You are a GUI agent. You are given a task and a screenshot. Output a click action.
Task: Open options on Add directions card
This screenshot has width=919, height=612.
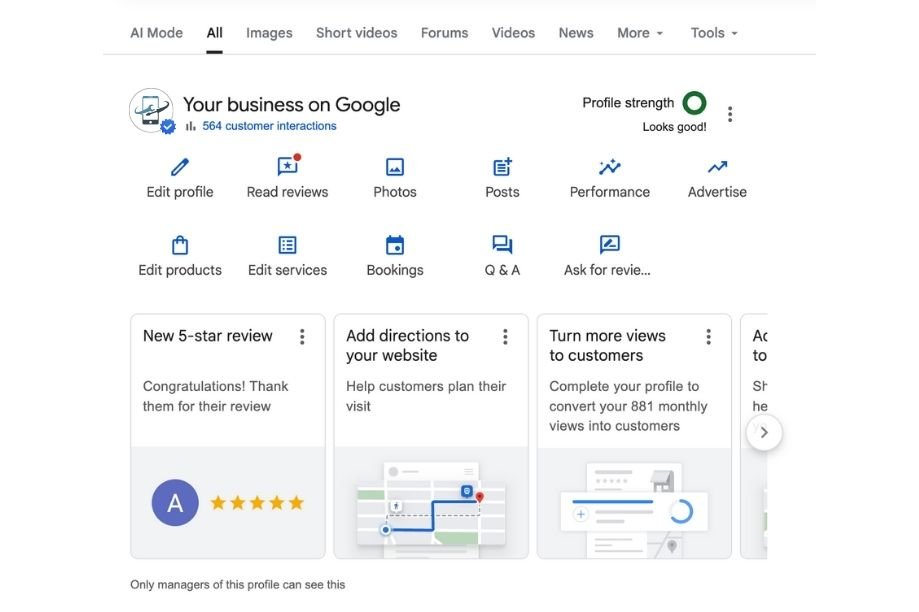[505, 336]
